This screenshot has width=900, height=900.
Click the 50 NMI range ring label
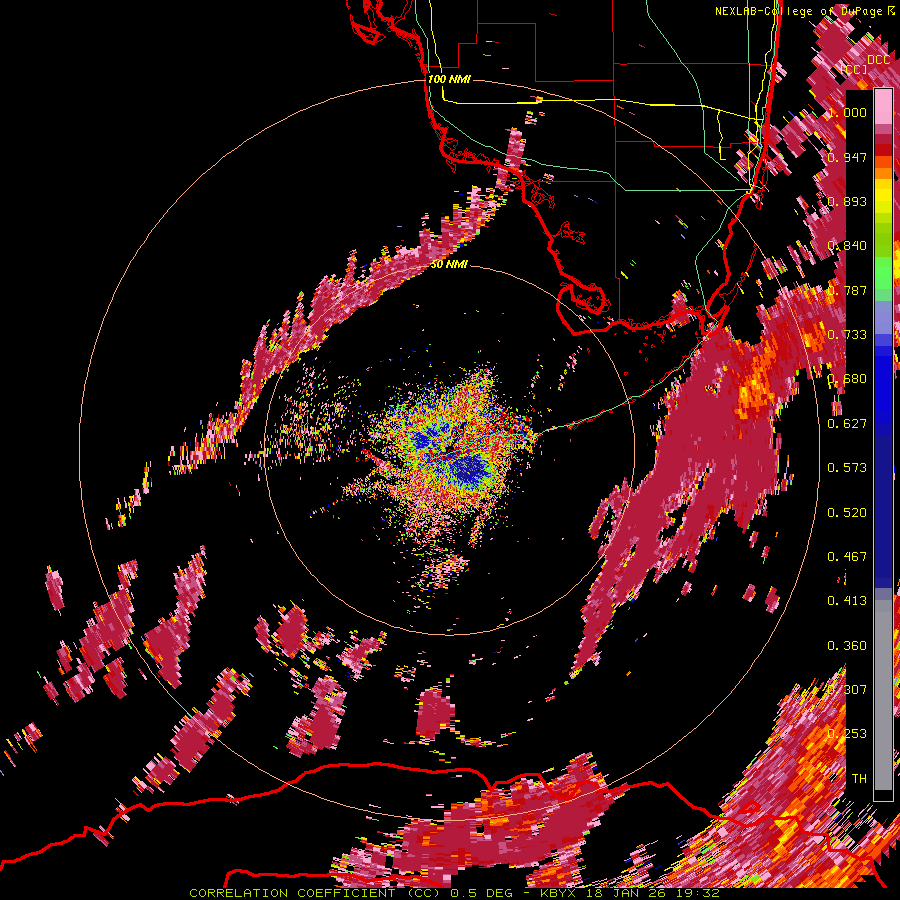(x=449, y=264)
